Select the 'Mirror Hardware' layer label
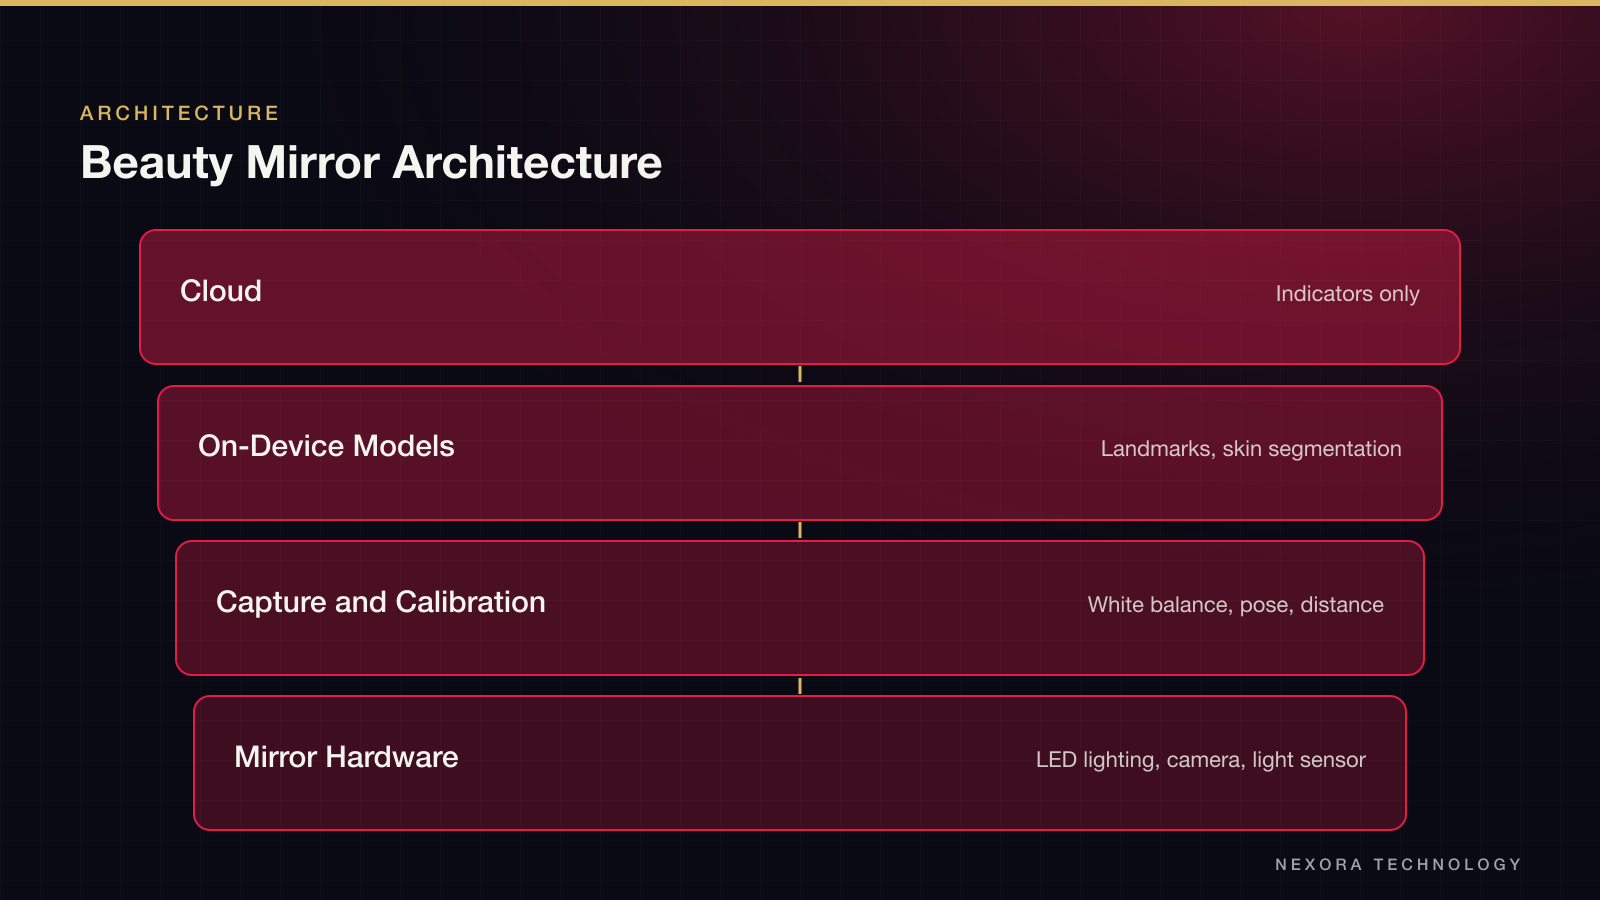 (x=346, y=757)
